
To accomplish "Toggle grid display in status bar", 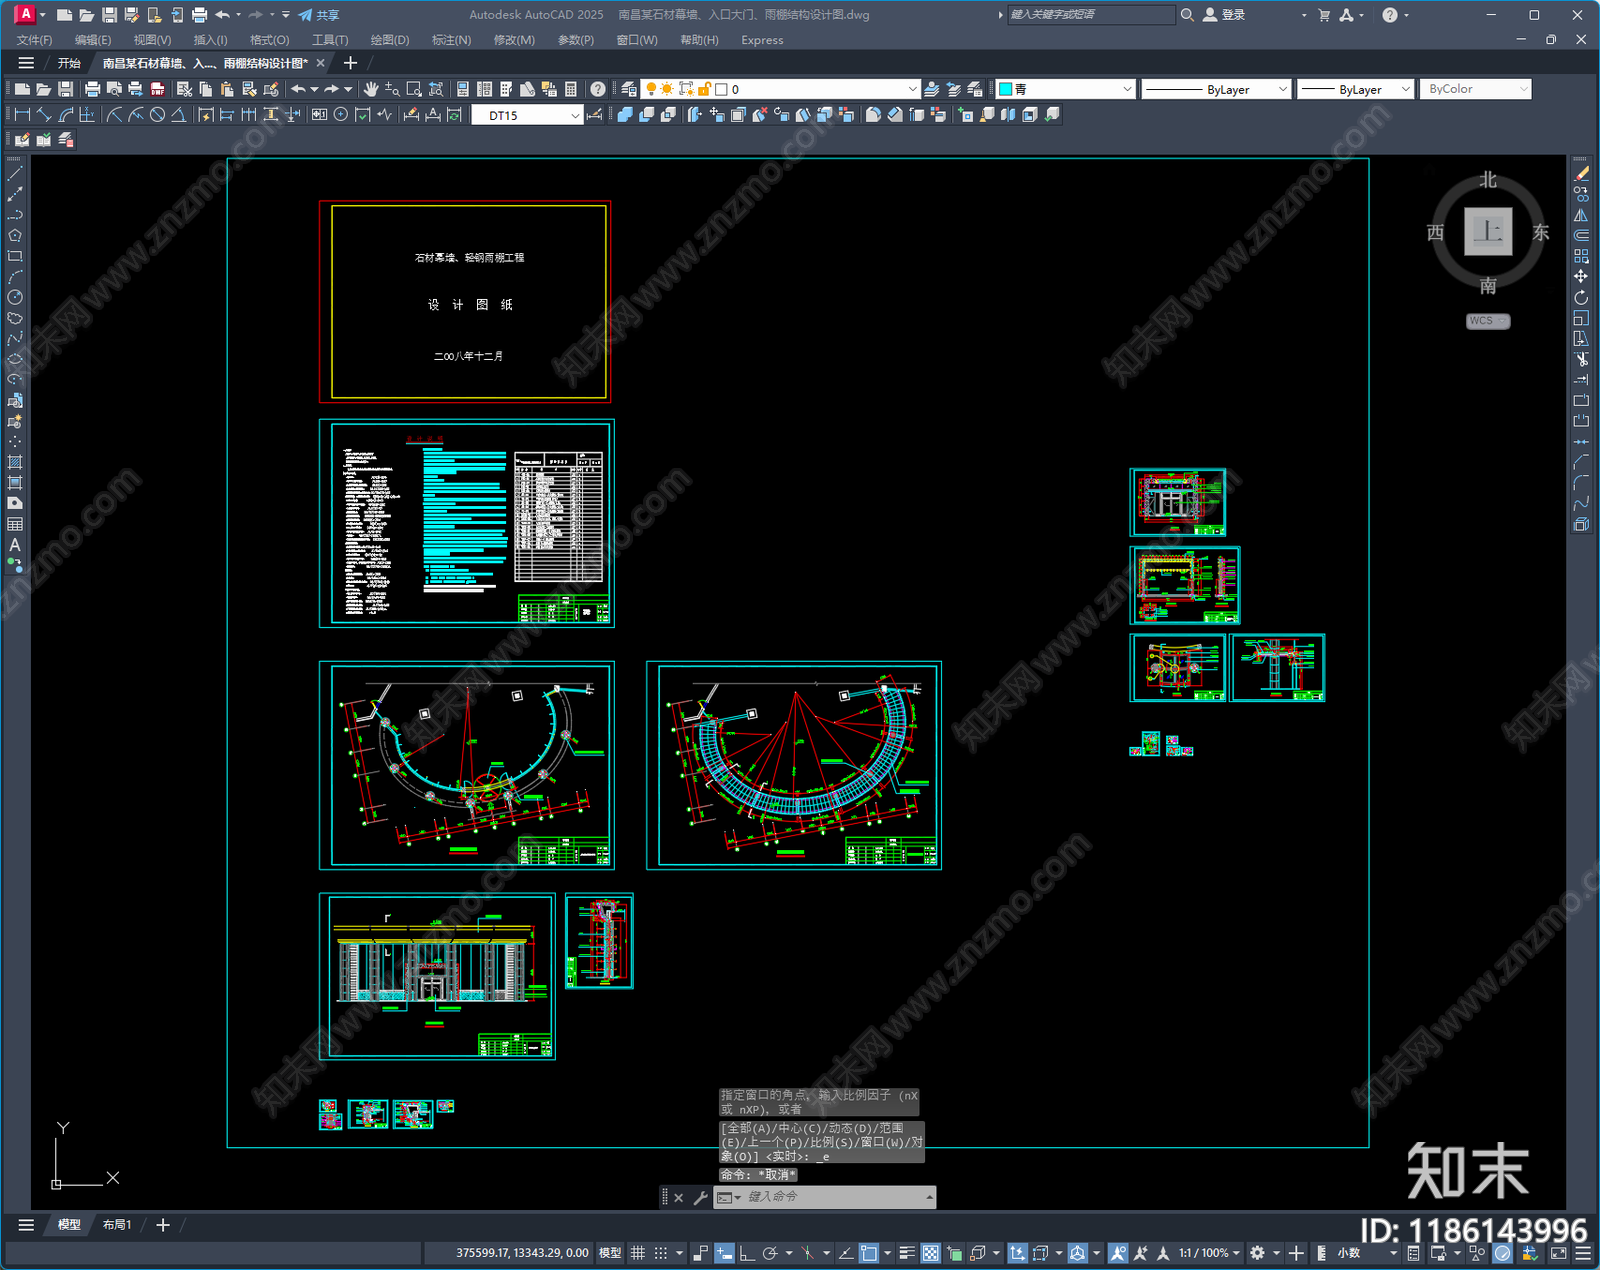I will click(x=637, y=1253).
